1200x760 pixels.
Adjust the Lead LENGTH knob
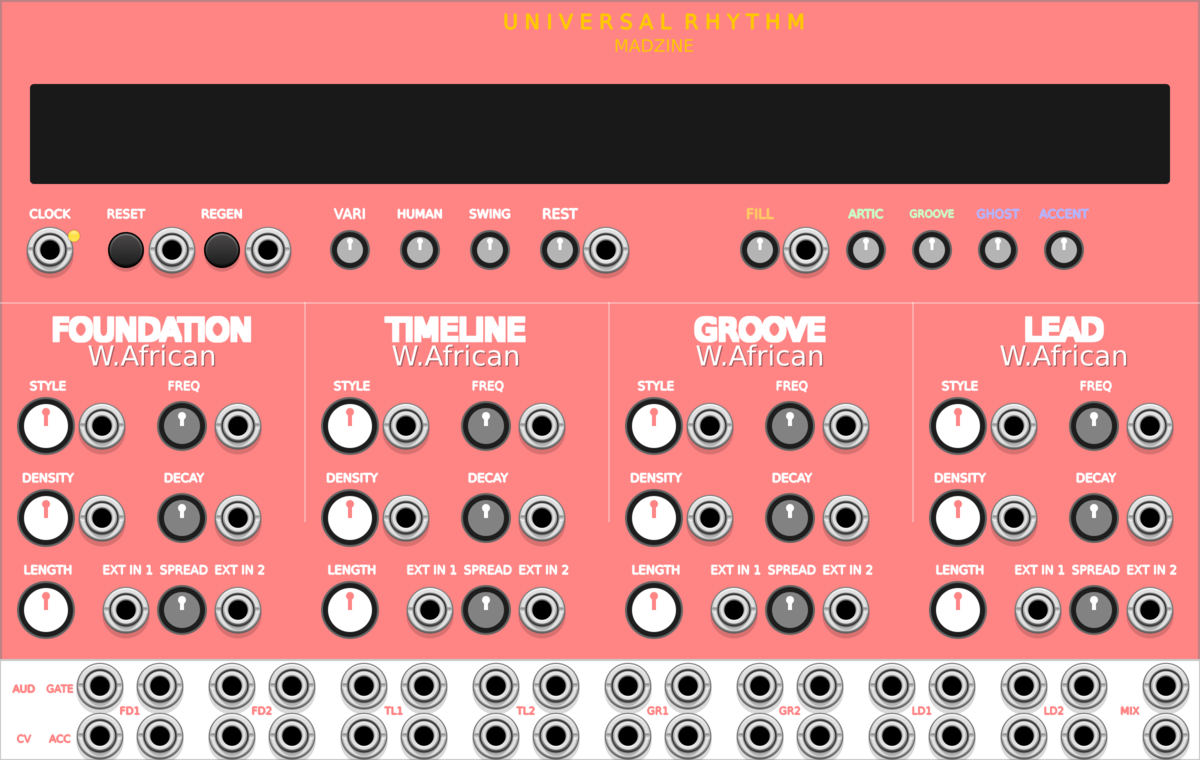coord(958,610)
